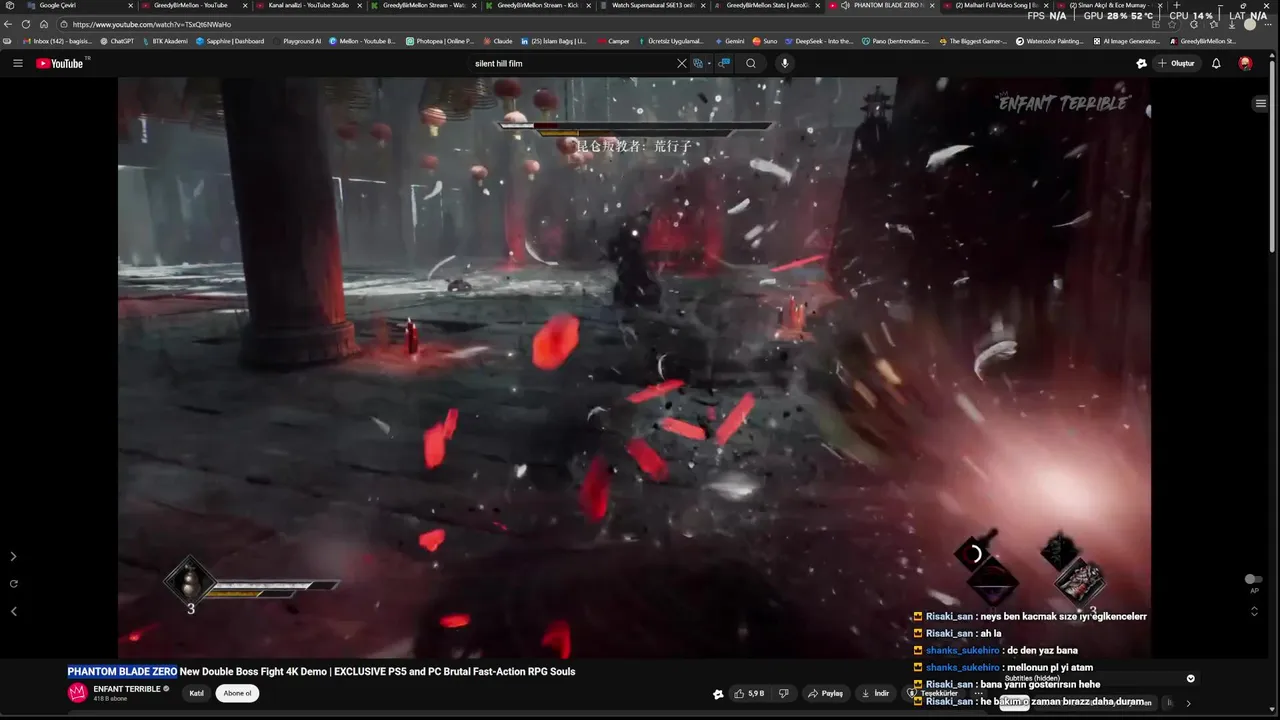Click the up/down collapse arrows on right sidebar
This screenshot has width=1280, height=720.
[1254, 610]
